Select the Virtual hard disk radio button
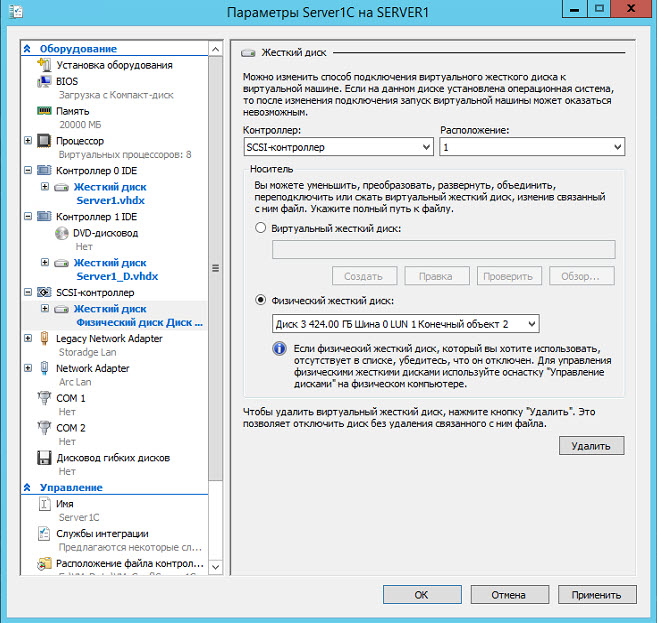 point(261,227)
